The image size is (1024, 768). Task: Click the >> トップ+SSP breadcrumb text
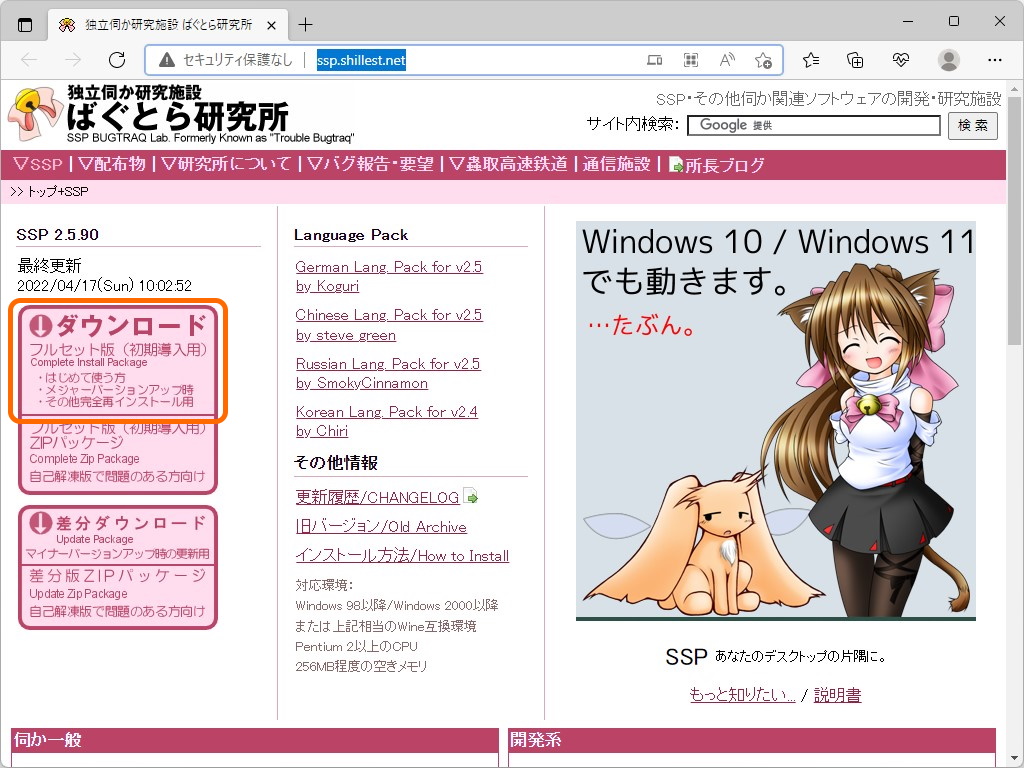pos(50,191)
